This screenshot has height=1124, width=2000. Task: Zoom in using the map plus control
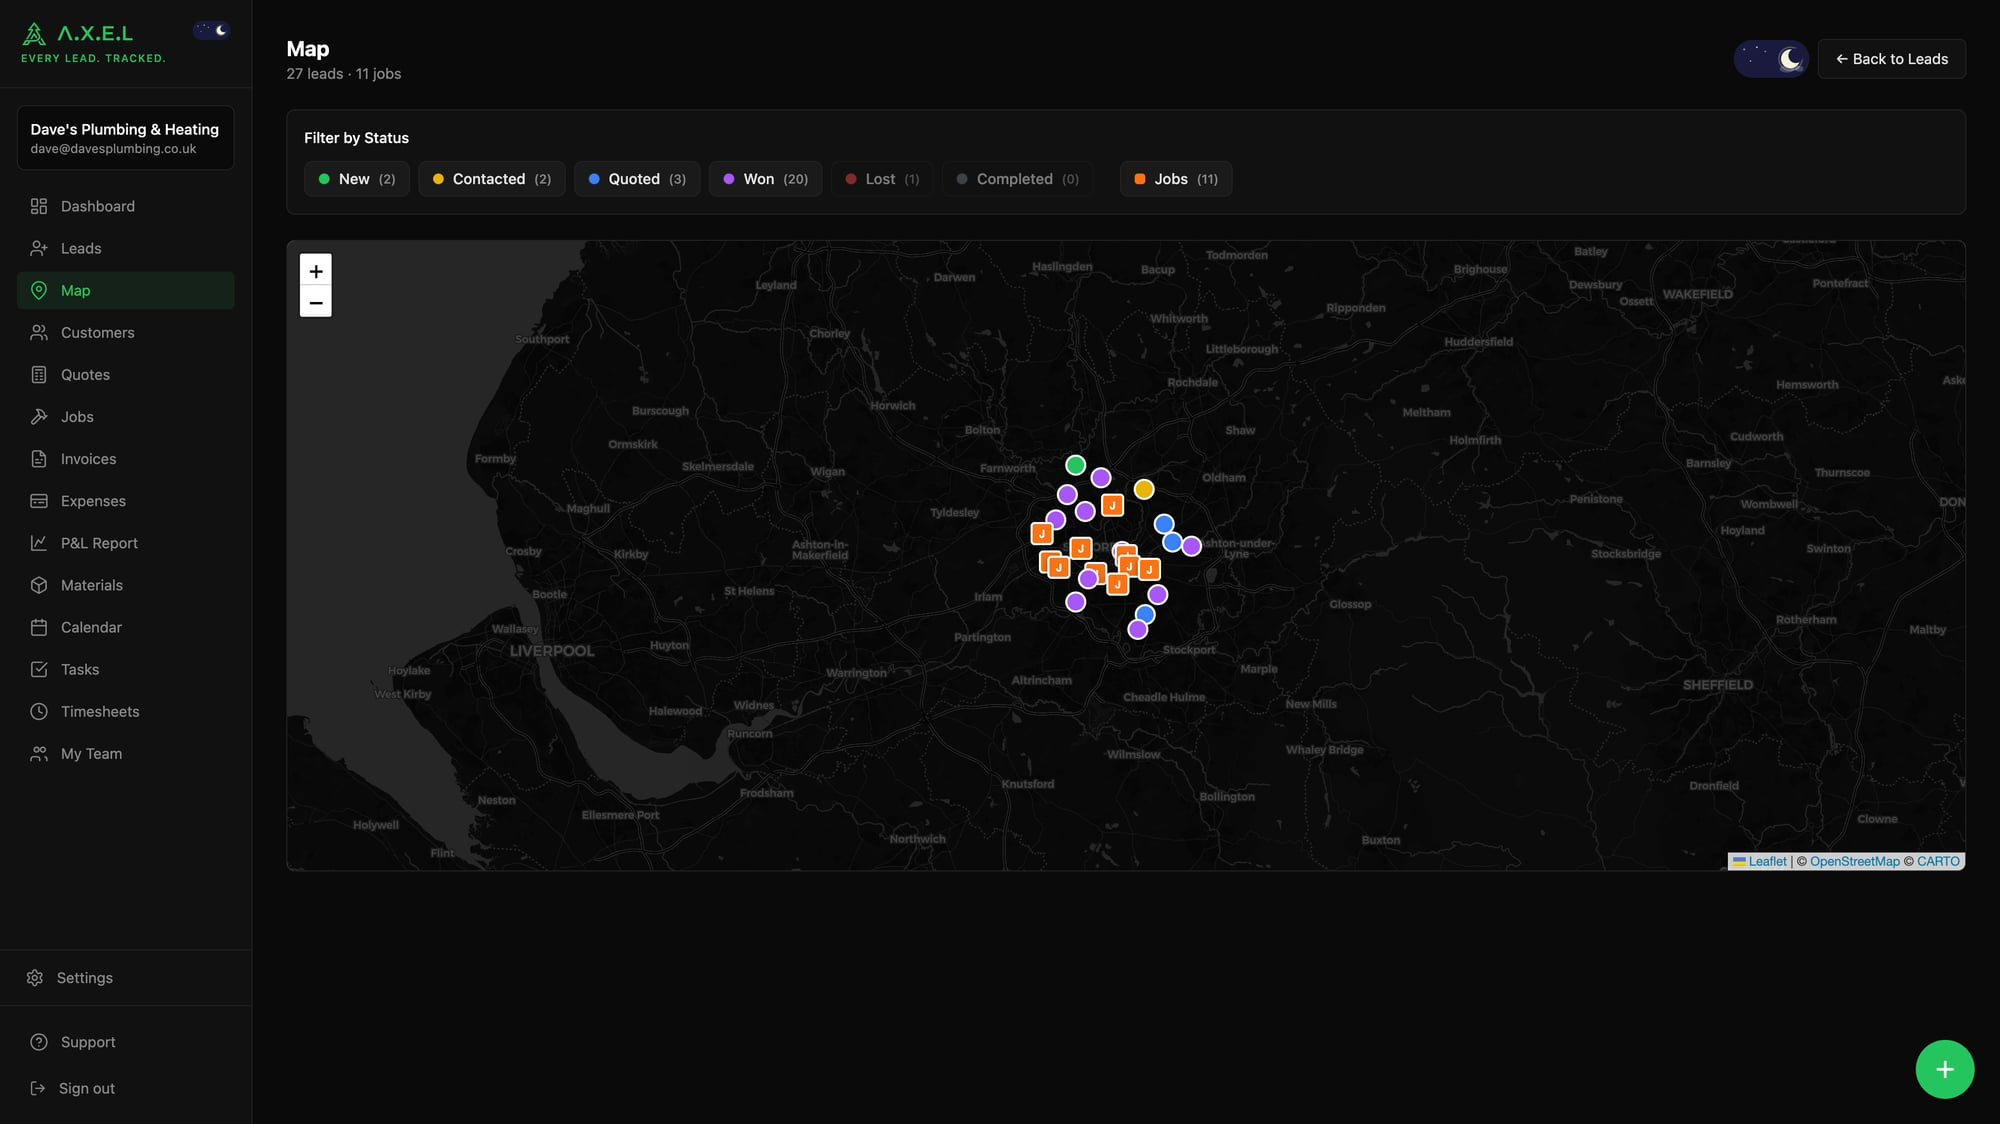315,270
